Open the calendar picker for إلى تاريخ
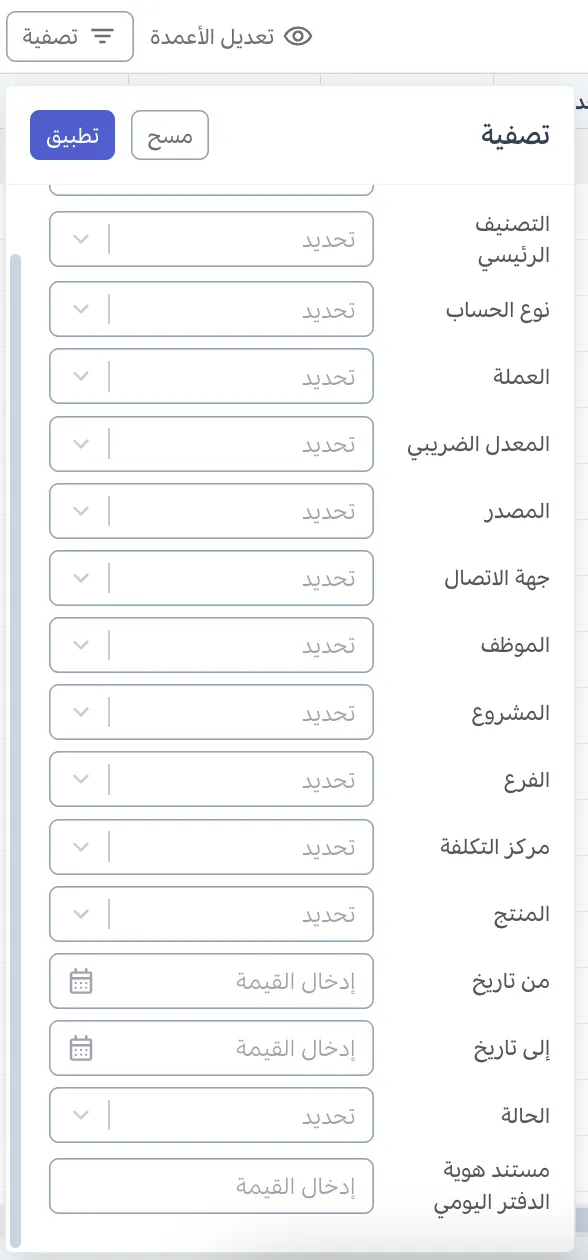 click(80, 1048)
